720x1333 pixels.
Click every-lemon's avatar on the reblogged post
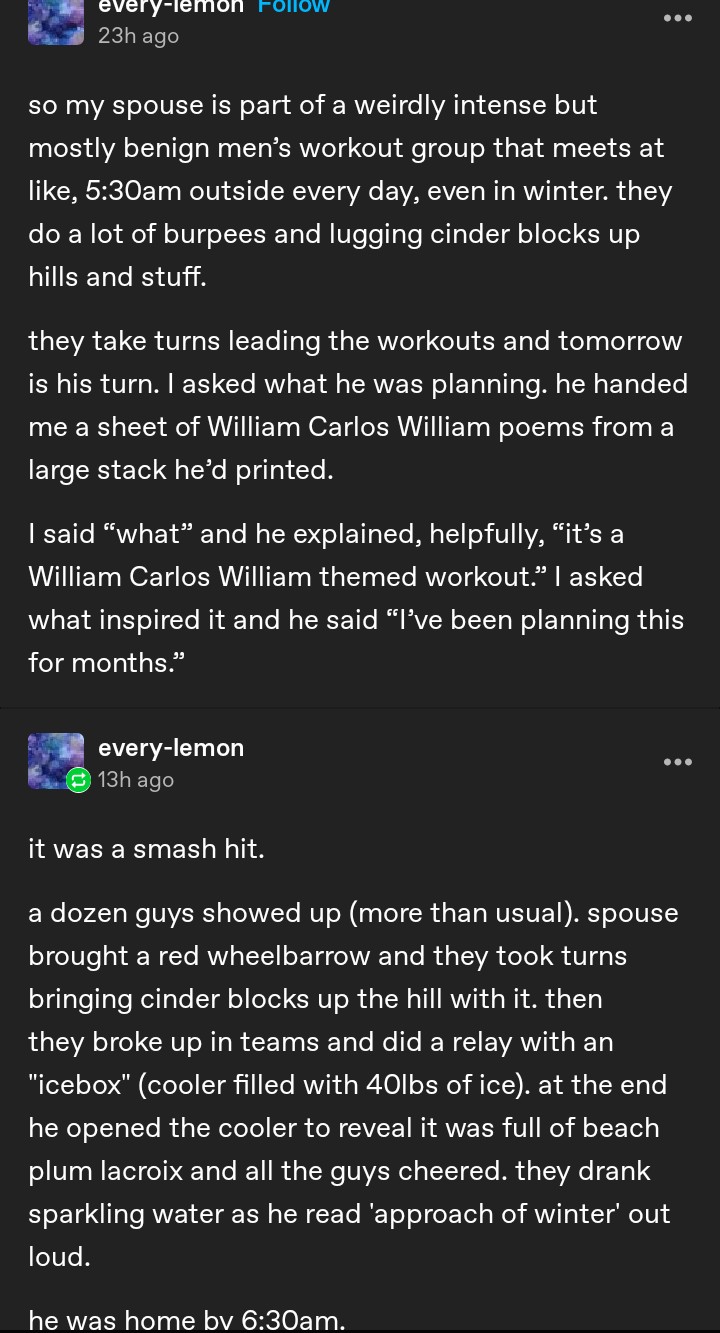click(56, 761)
